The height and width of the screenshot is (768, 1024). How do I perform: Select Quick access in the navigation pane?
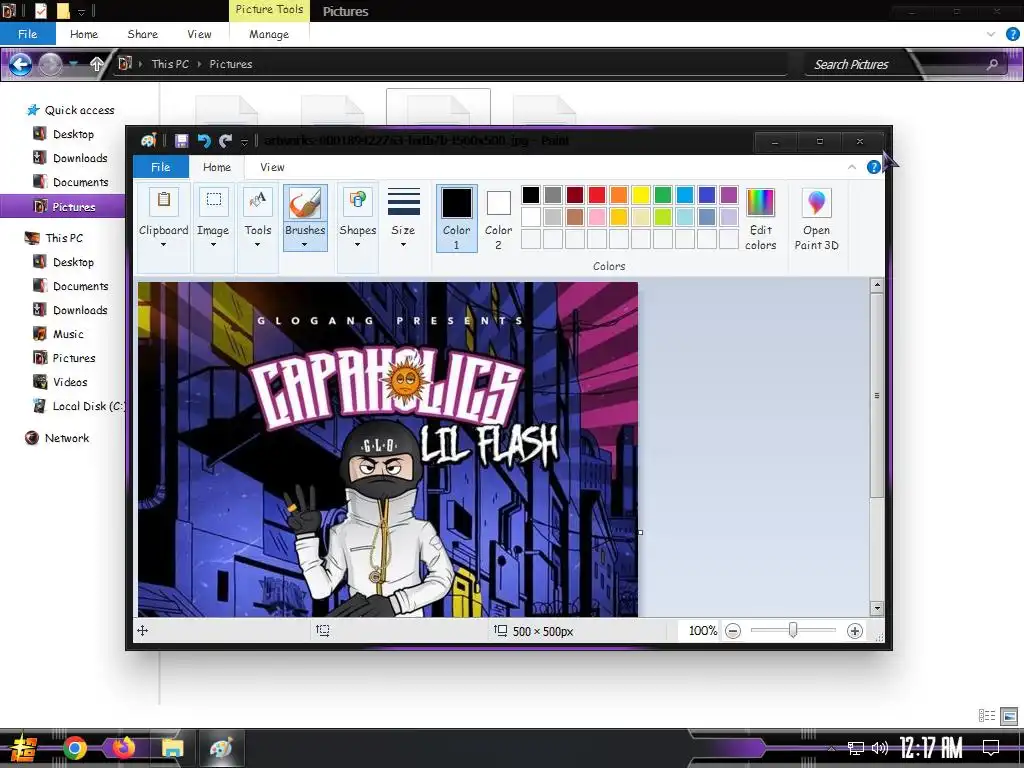pos(79,110)
